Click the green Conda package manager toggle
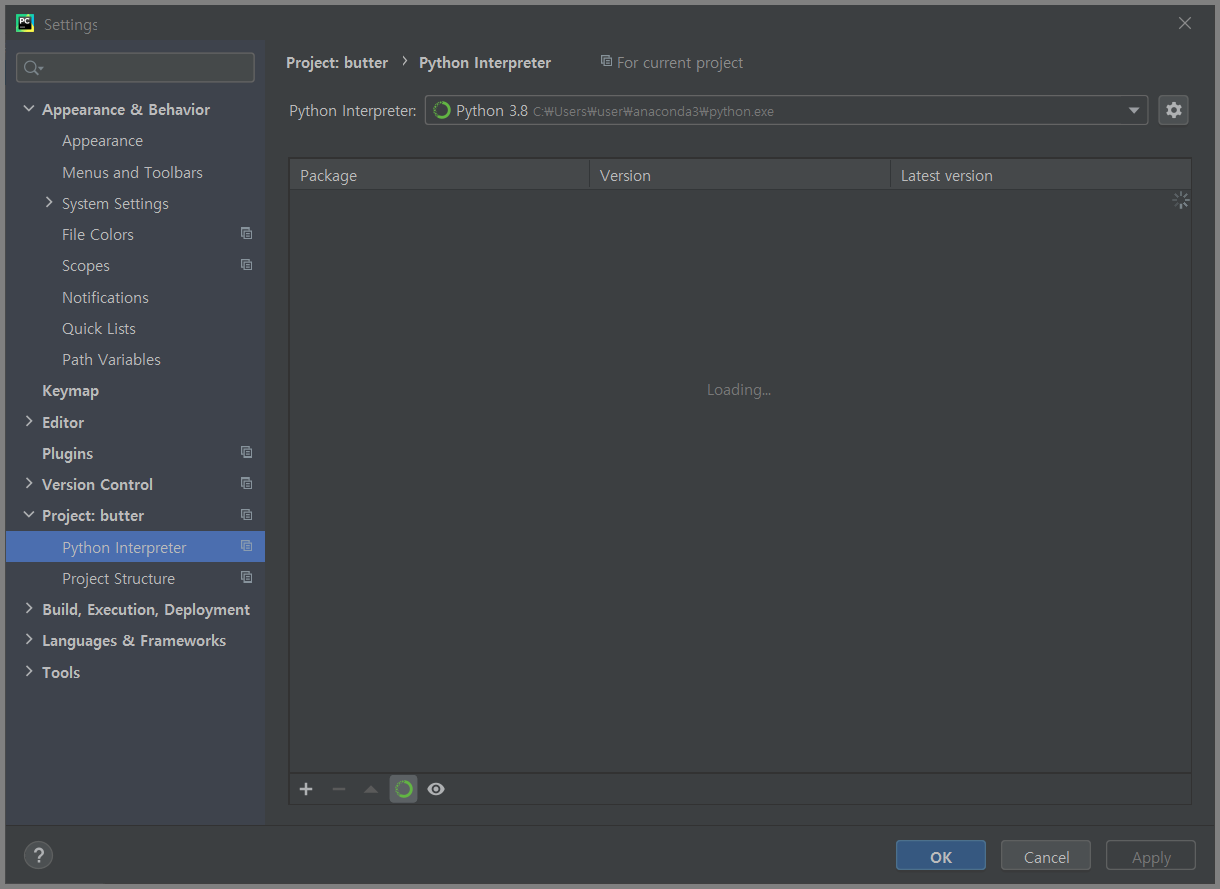 point(404,789)
